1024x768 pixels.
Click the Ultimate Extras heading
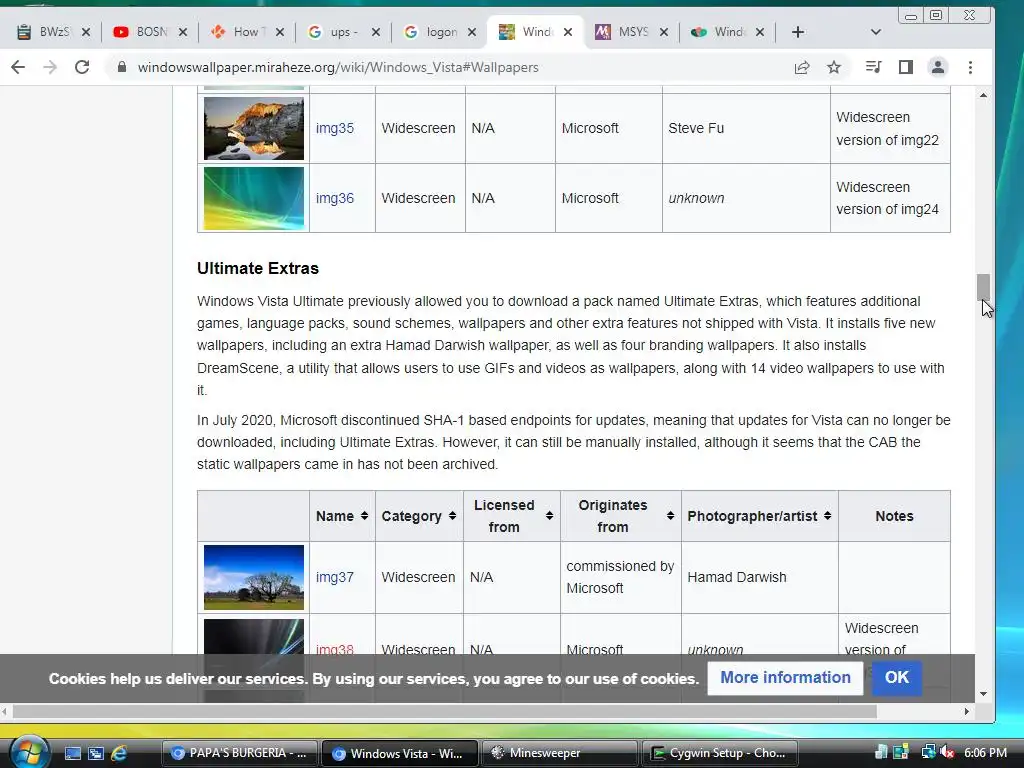pos(258,268)
